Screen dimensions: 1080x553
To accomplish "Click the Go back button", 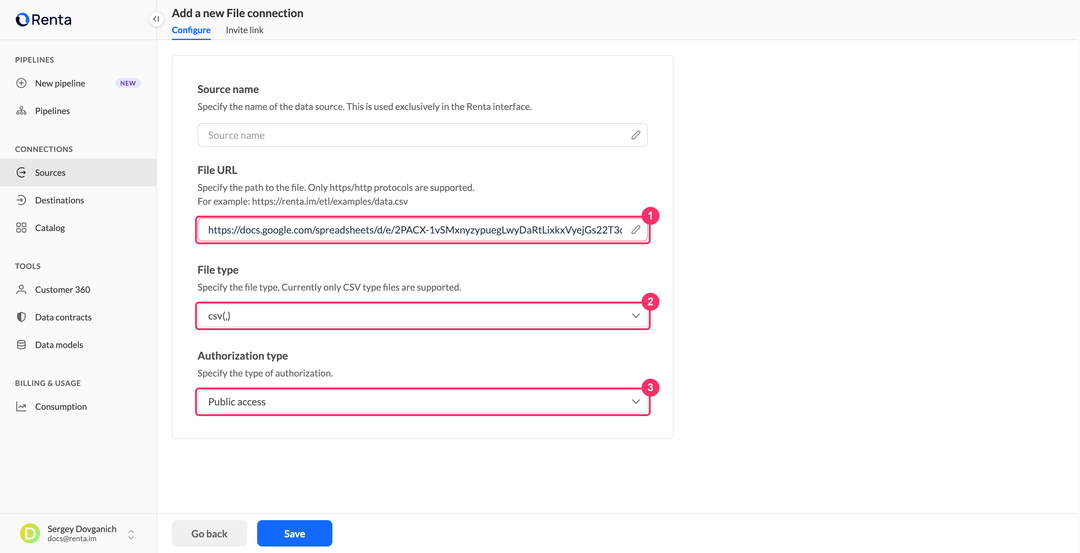I will (209, 534).
